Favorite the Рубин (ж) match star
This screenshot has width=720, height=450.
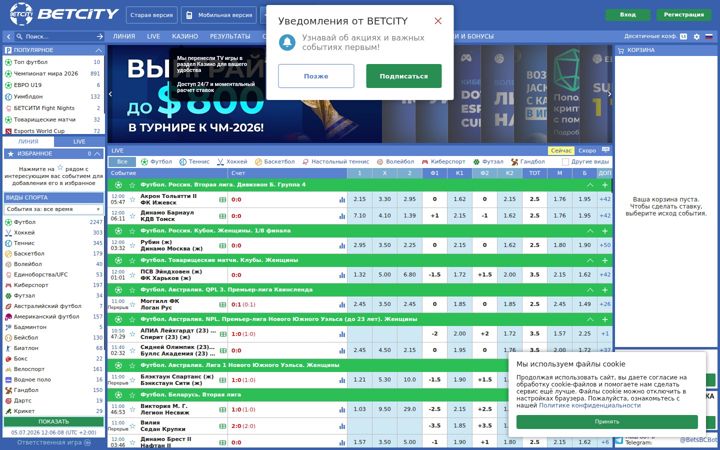132,245
